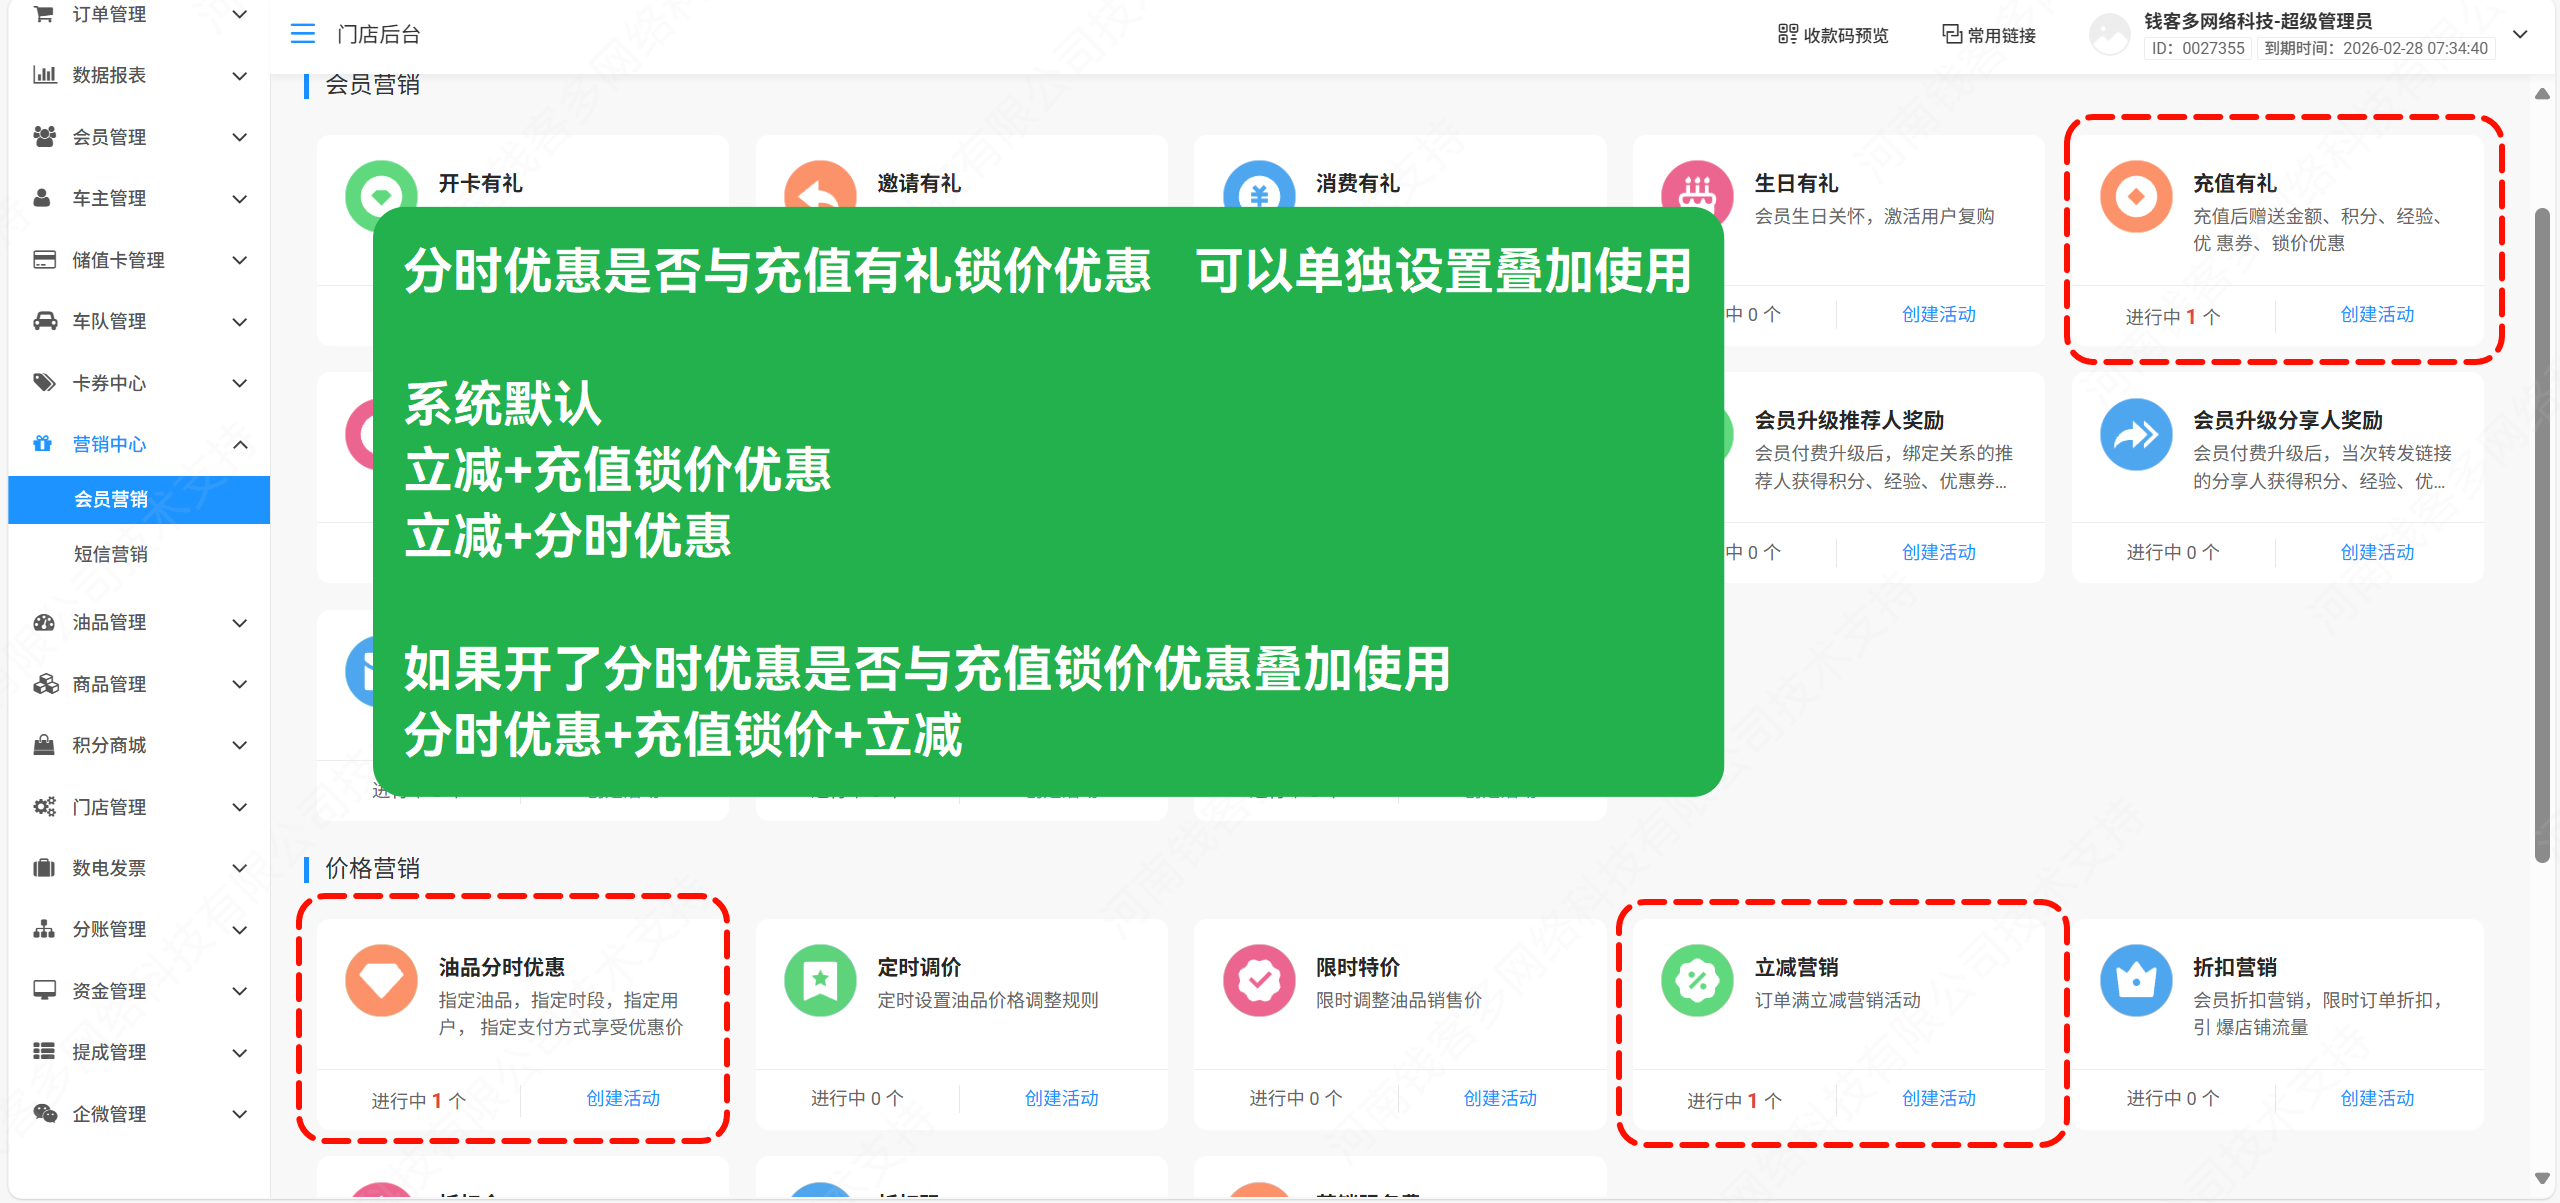Click the hamburger menu collapse icon
This screenshot has height=1203, width=2560.
click(x=302, y=34)
